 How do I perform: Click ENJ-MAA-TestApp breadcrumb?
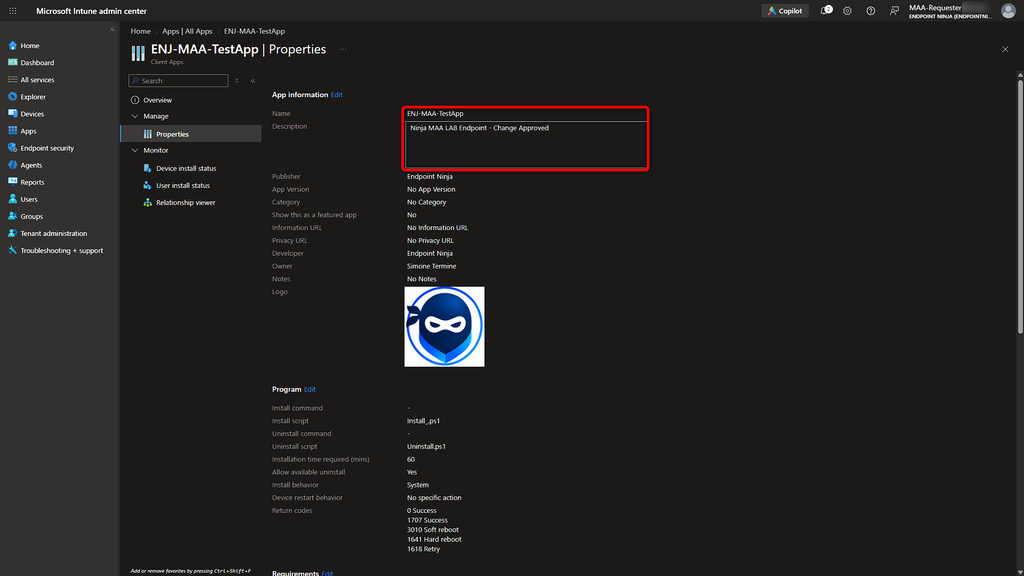[254, 31]
